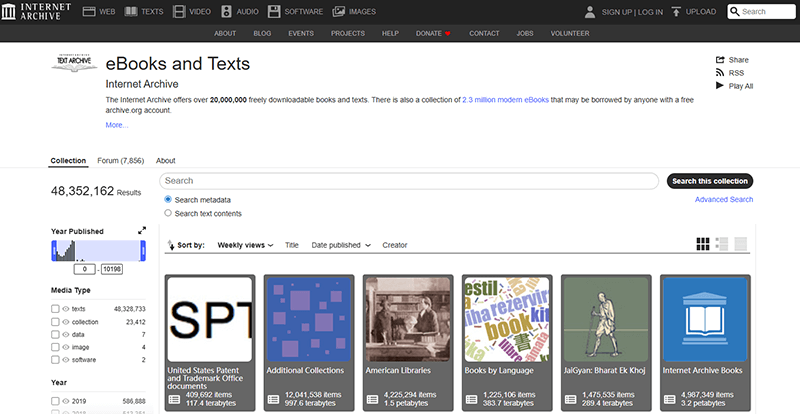The image size is (800, 414).
Task: Open the Texts book icon
Action: (x=131, y=11)
